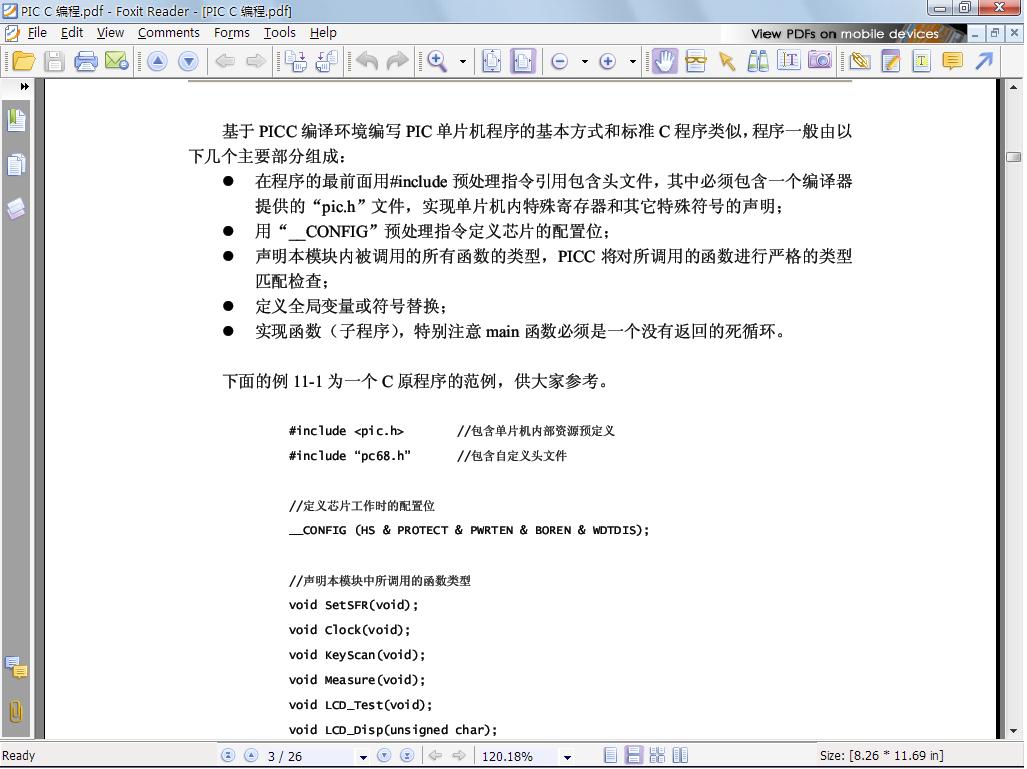Click the Redo arrow in the toolbar
The image size is (1027, 769).
pos(397,61)
